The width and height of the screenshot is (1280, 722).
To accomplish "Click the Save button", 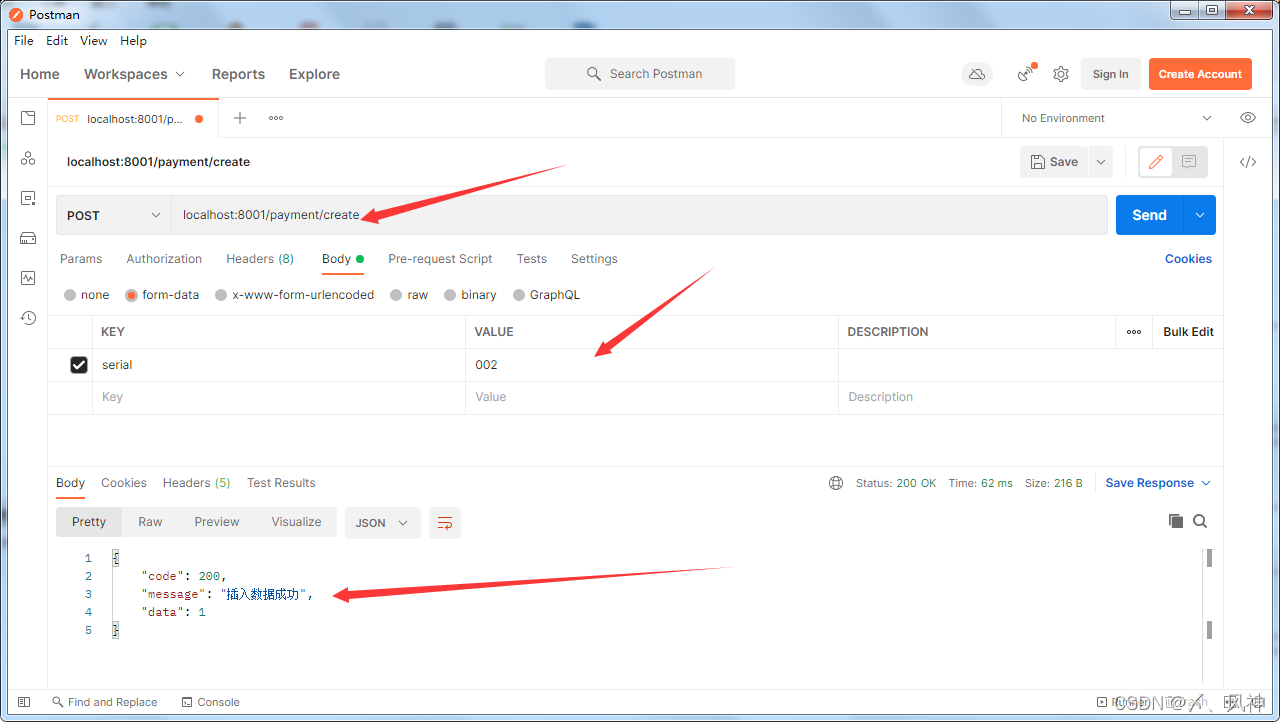I will 1054,162.
